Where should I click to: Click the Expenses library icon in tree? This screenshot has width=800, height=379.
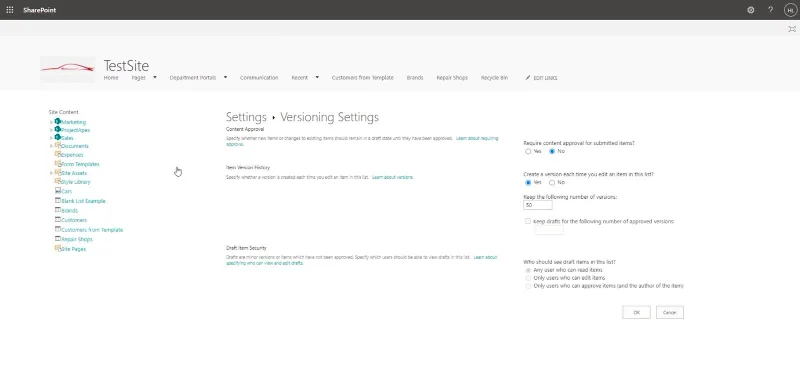[58, 154]
